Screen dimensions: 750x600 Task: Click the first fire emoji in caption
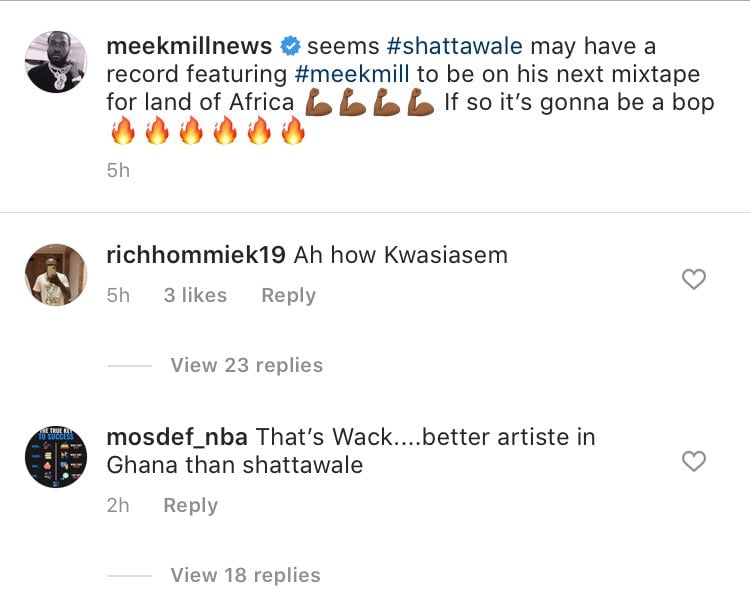(x=123, y=130)
